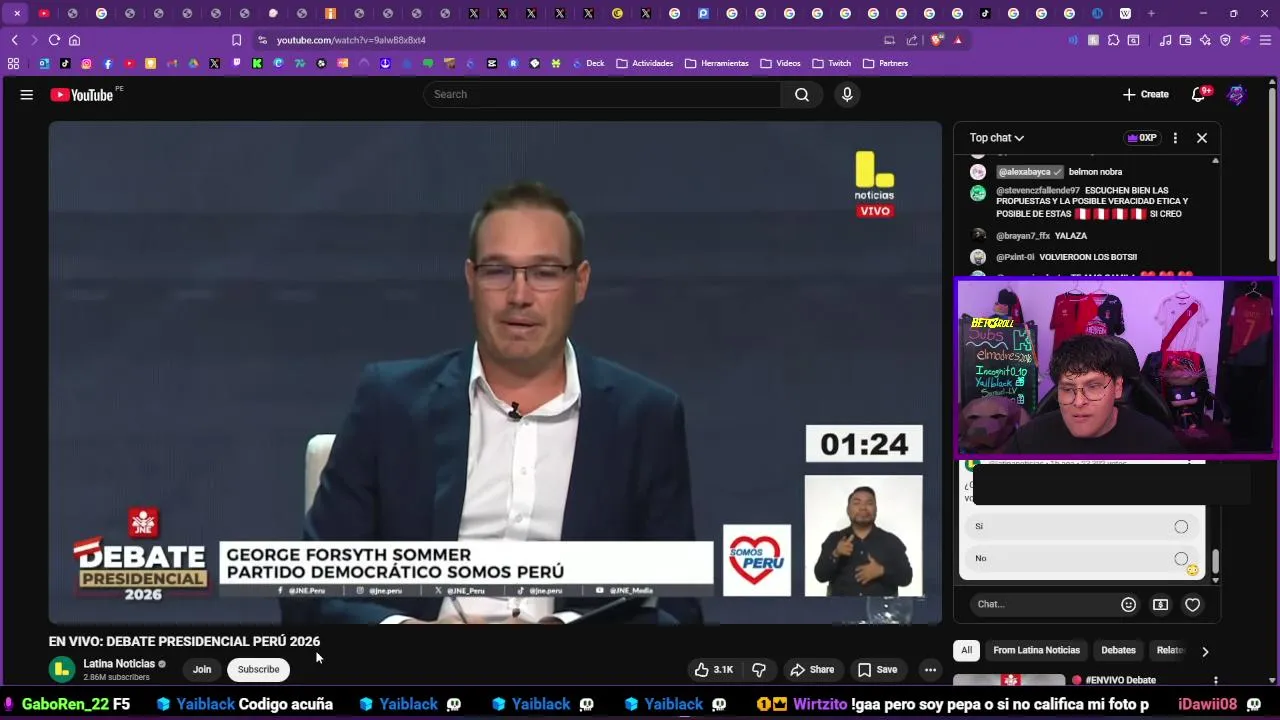This screenshot has height=720, width=1280.
Task: Open the Videos bookmarks folder
Action: [x=780, y=63]
